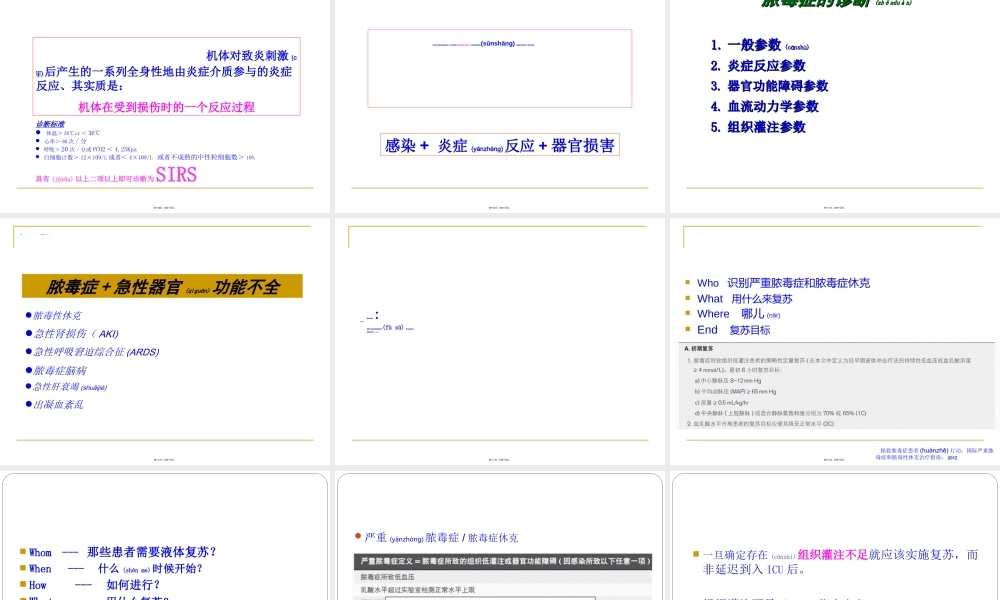Open the 感染 + 炎症反应 + 器官损害 slide
1000x600 pixels.
point(499,105)
